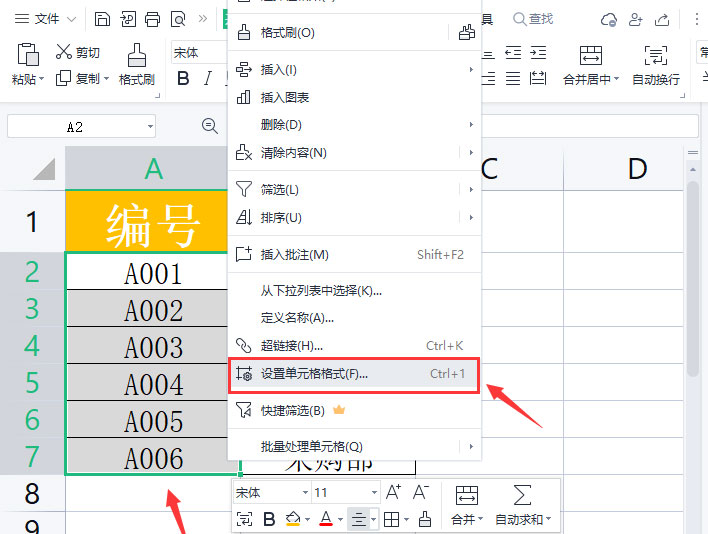Click cell containing A003
708x534 pixels.
tap(147, 346)
